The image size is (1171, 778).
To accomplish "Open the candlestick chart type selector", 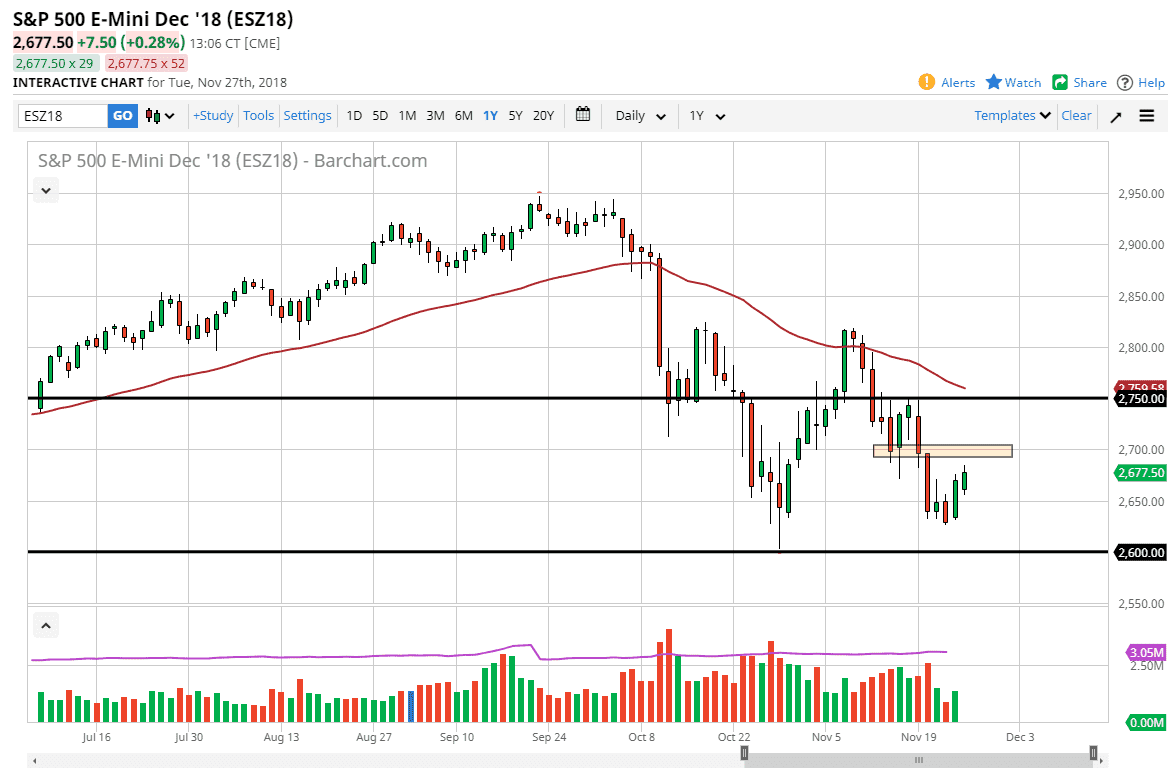I will click(160, 116).
